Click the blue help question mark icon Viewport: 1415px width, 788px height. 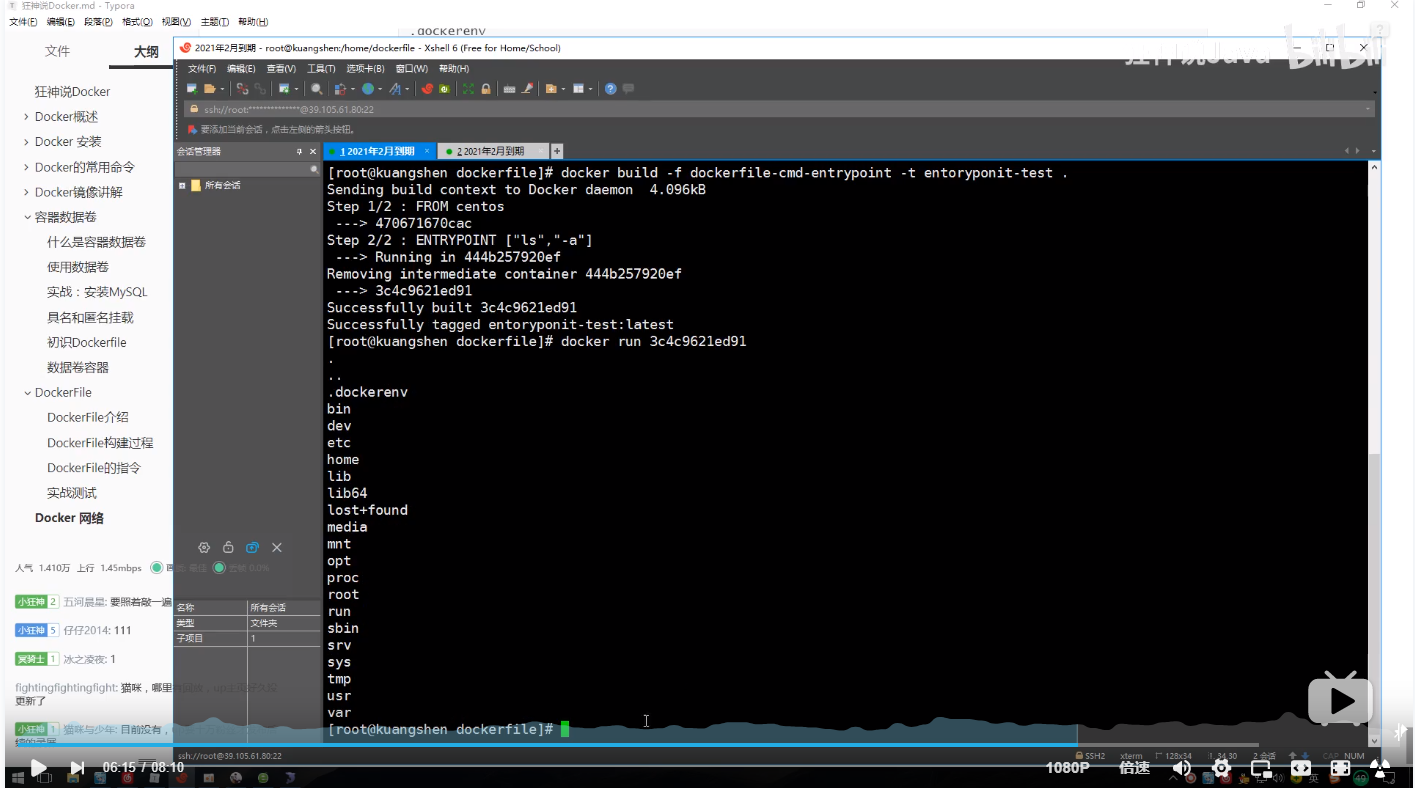click(x=611, y=89)
